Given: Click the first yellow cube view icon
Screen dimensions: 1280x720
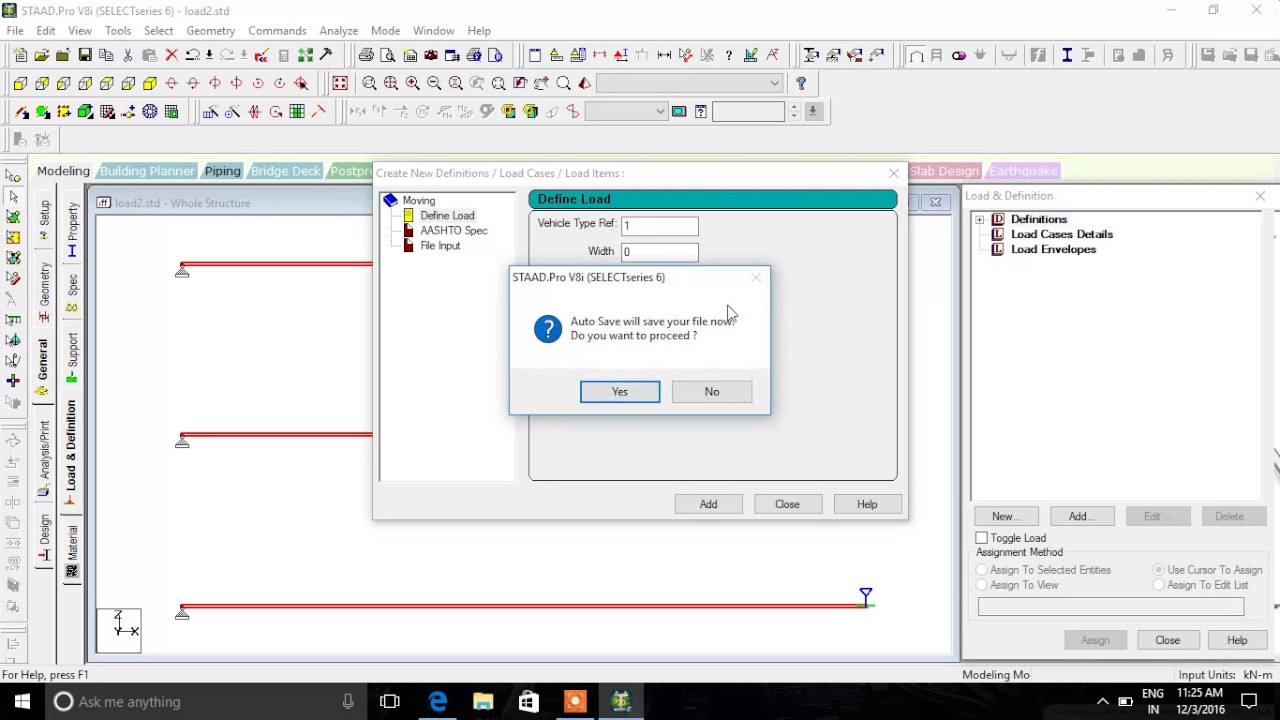Looking at the screenshot, I should (x=20, y=84).
